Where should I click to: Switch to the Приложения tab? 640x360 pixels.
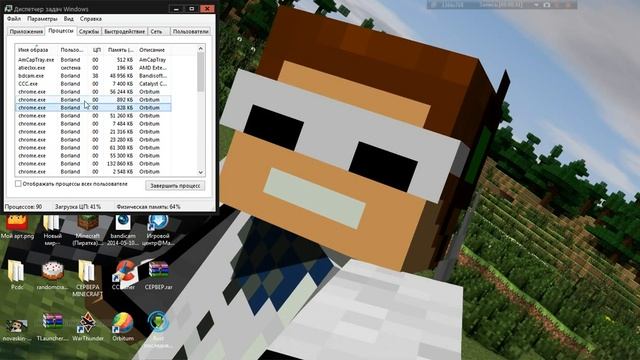point(26,31)
